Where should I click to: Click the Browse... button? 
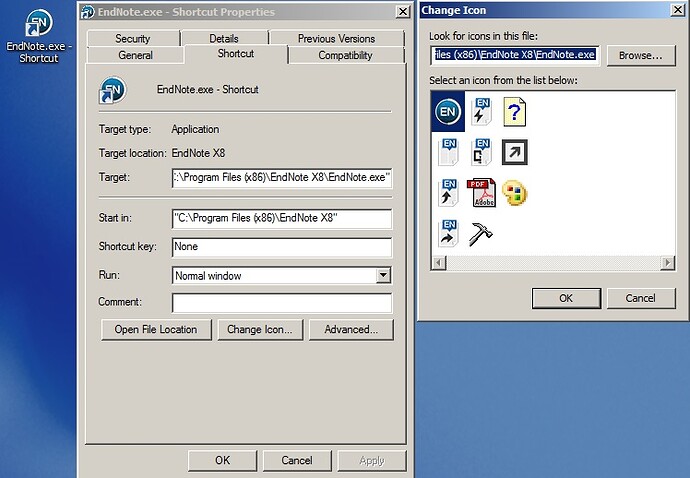(641, 55)
